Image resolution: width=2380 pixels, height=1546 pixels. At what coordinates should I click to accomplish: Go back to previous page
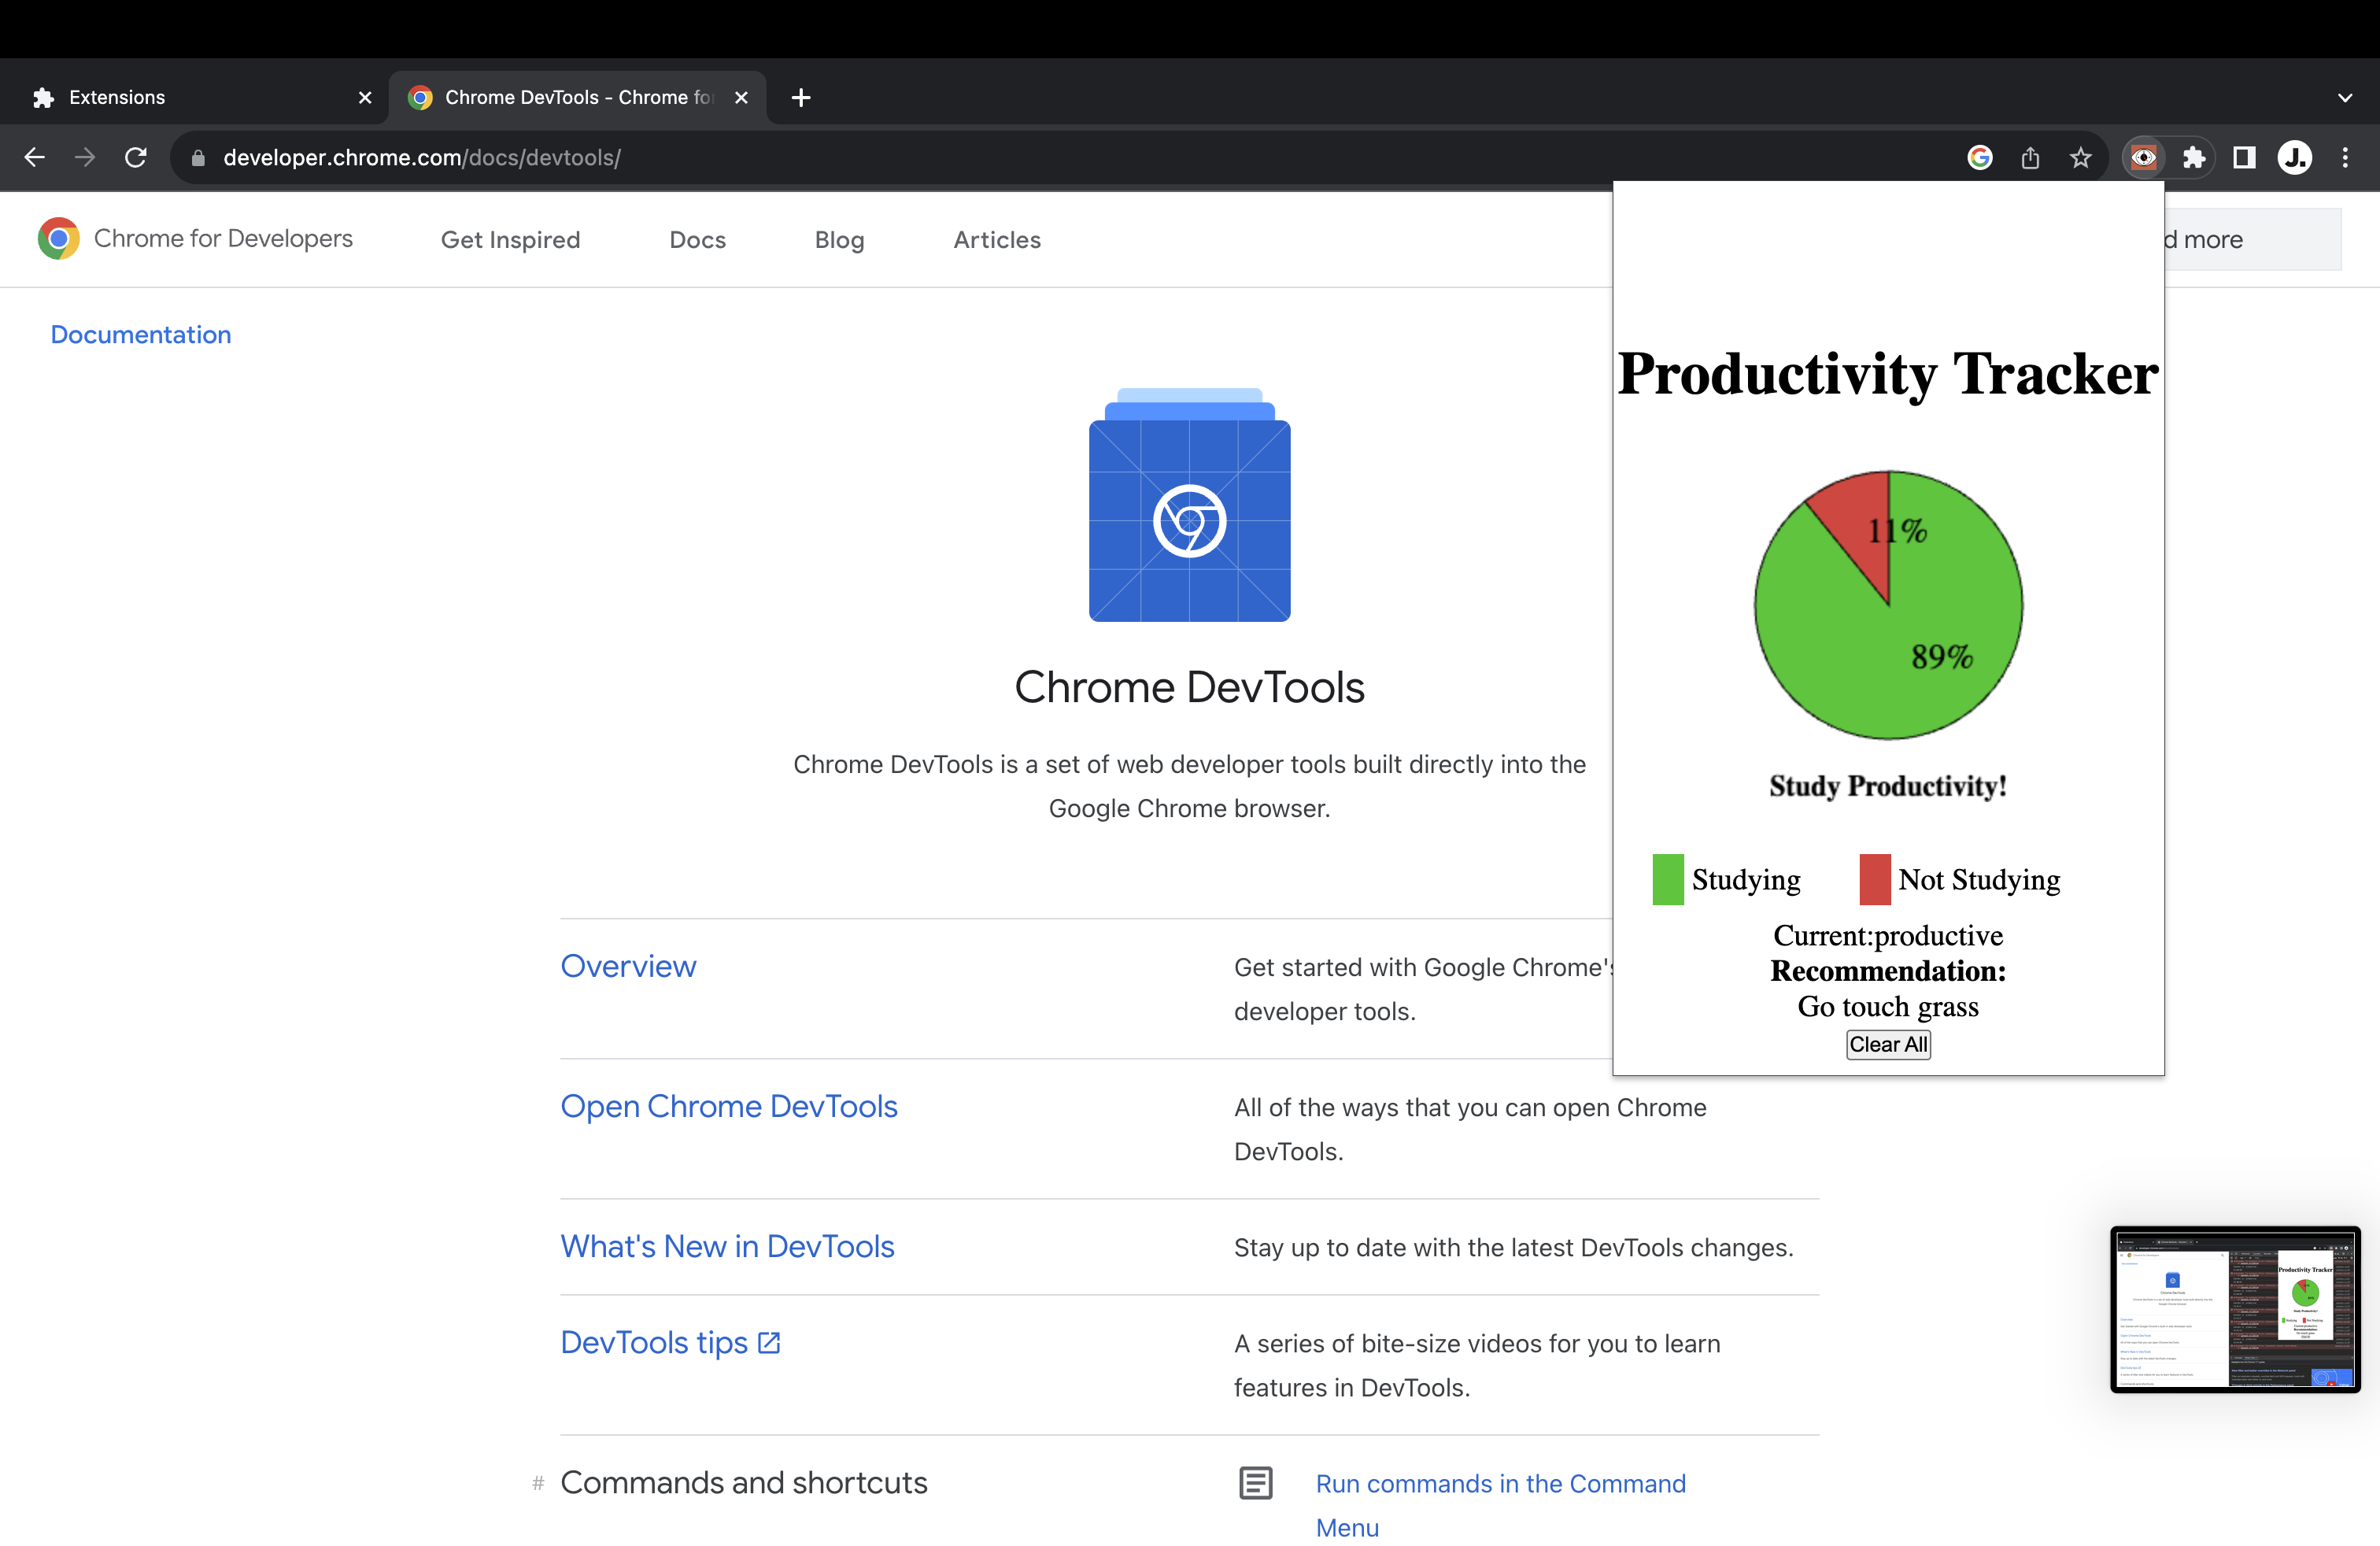tap(35, 157)
